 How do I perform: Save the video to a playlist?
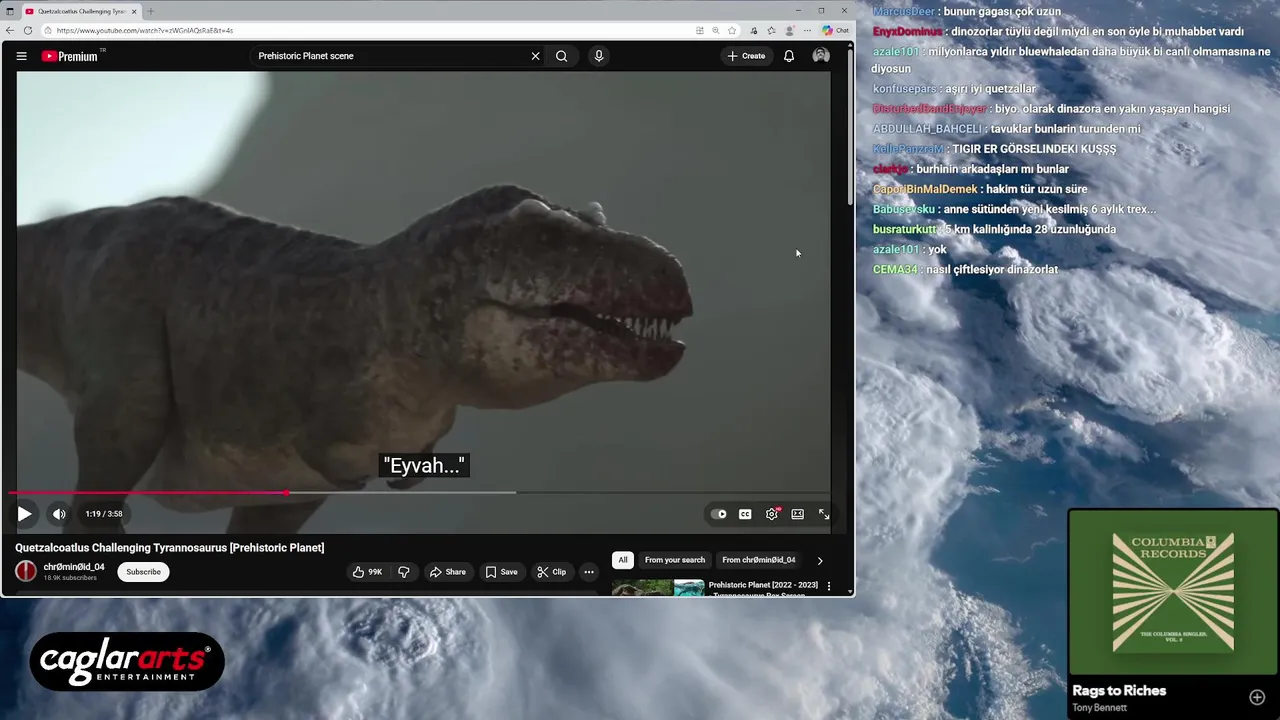[x=501, y=572]
